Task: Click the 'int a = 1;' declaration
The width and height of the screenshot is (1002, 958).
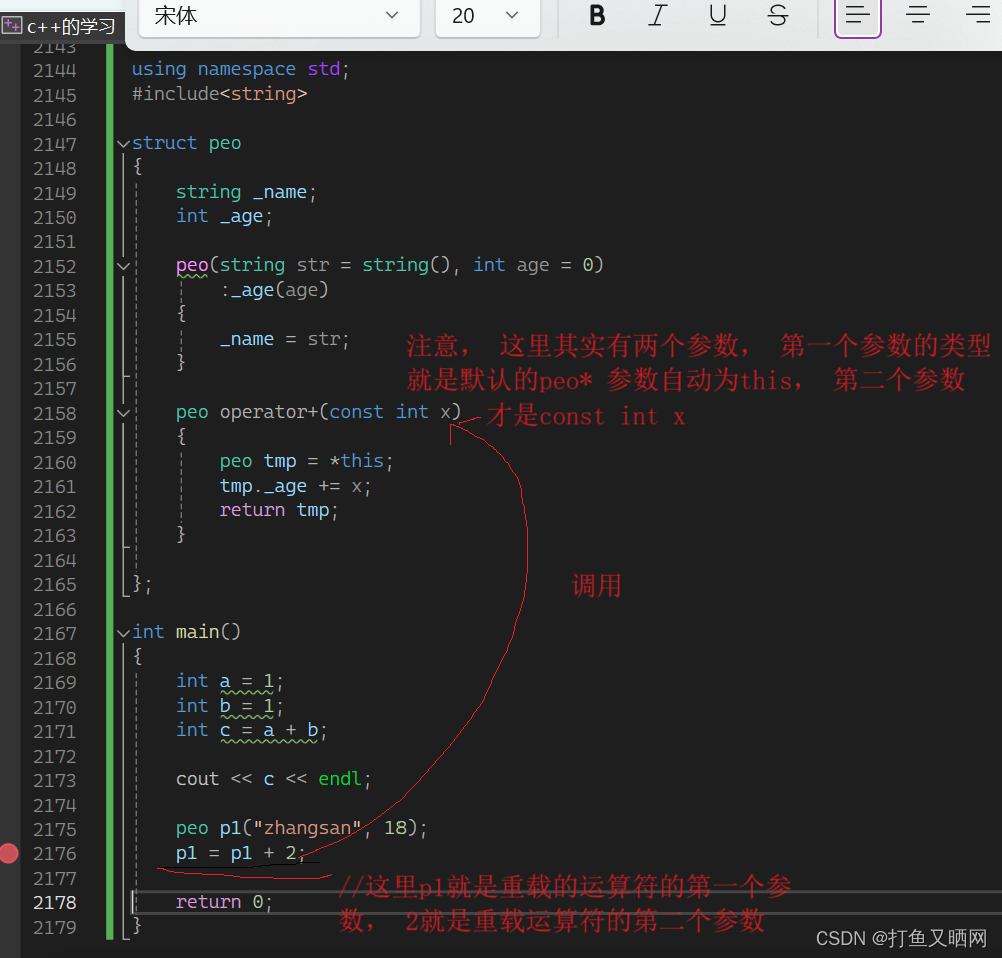Action: 229,681
